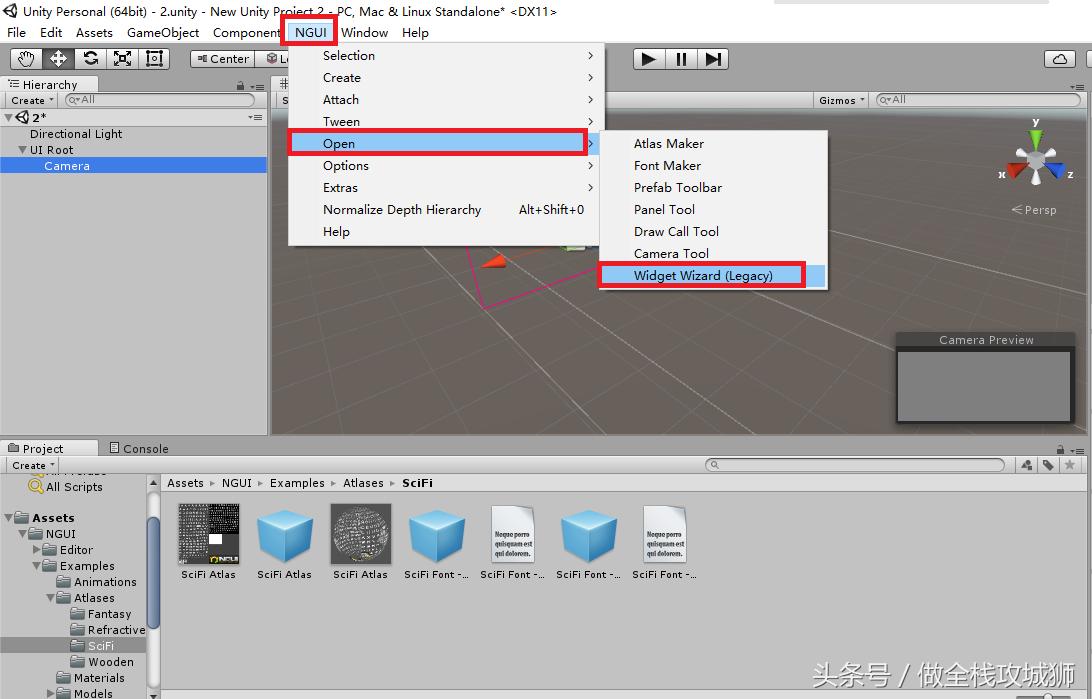Open the Gizmos dropdown
Viewport: 1092px width, 699px height.
pyautogui.click(x=841, y=100)
